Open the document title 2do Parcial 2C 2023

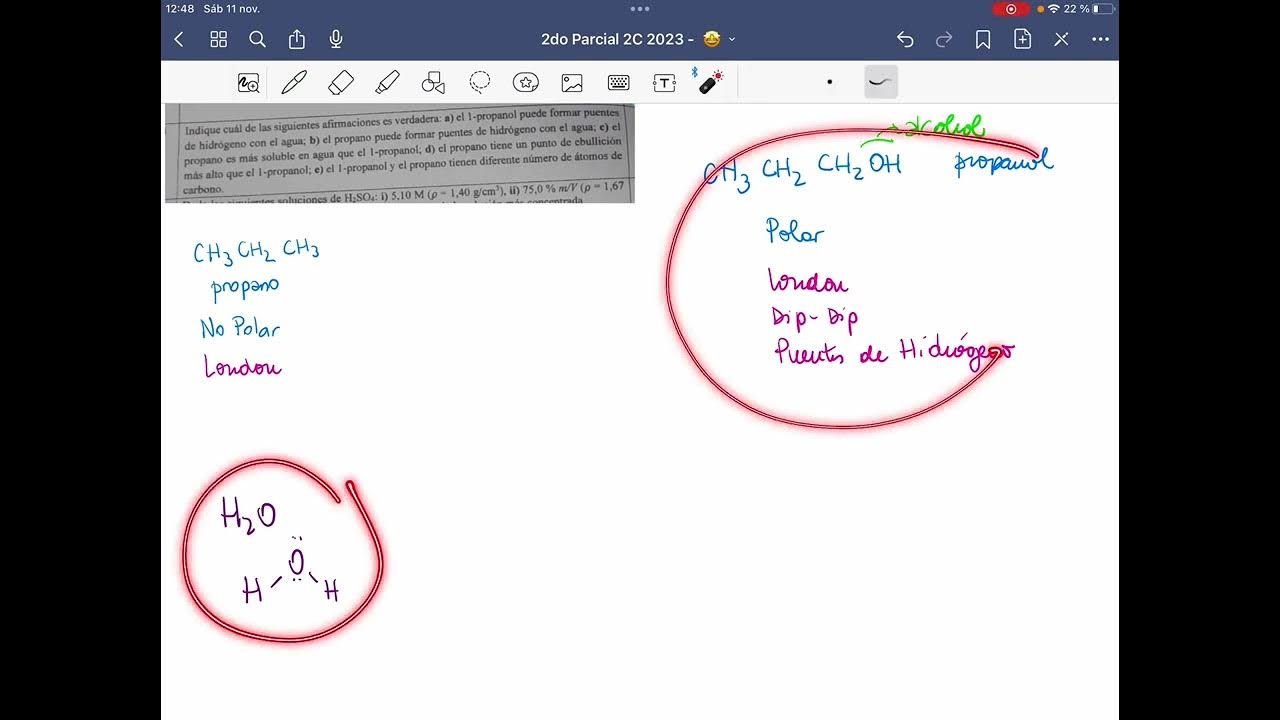click(617, 39)
